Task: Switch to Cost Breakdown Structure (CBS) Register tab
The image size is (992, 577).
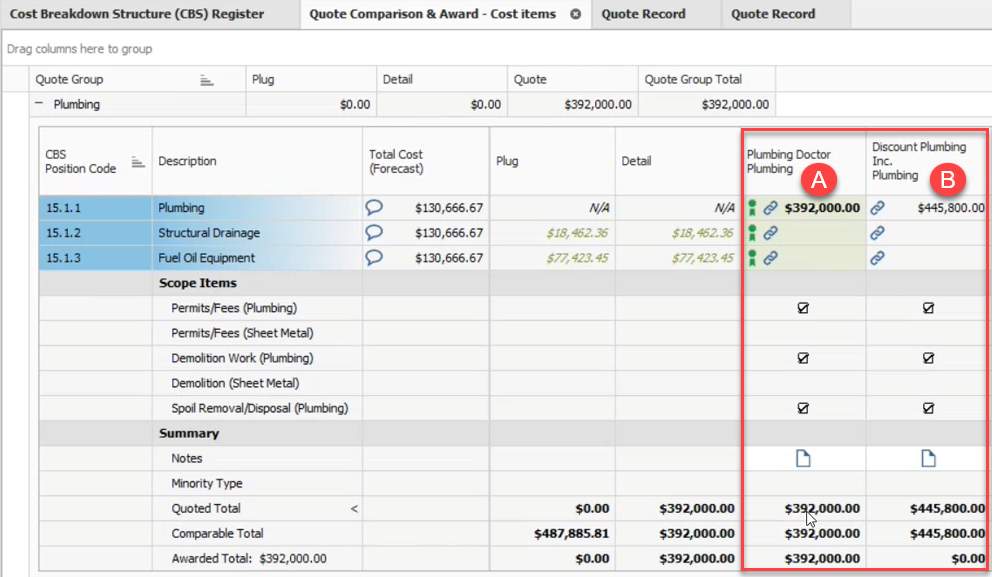Action: (137, 14)
